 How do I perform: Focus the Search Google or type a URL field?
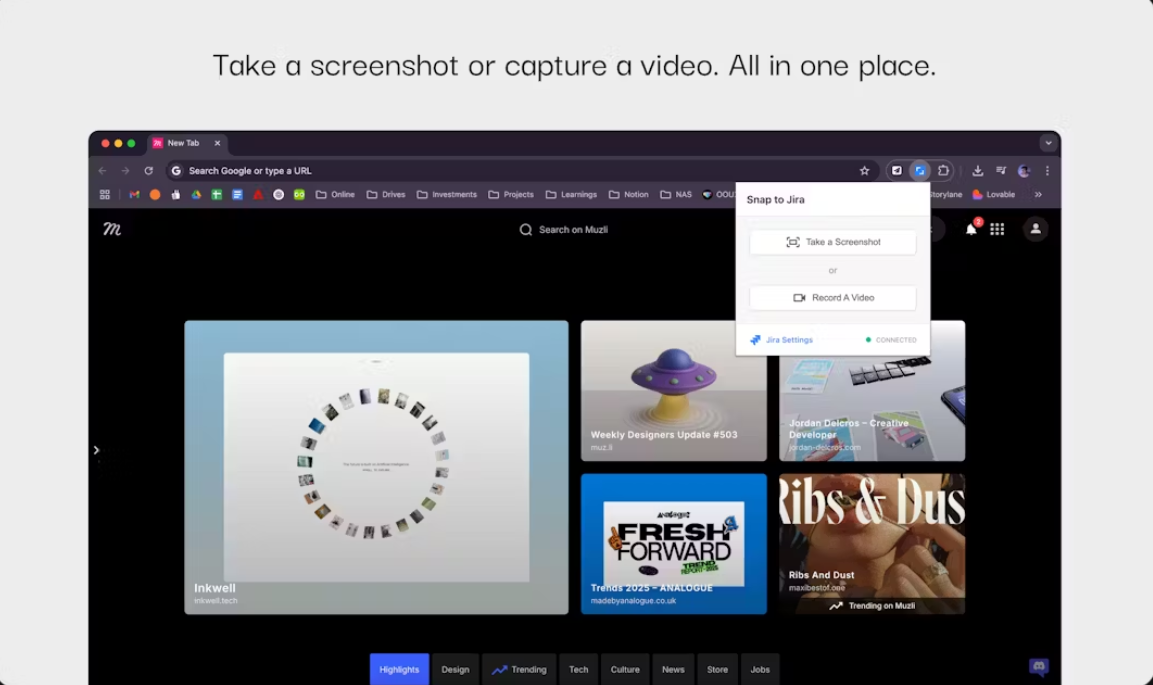coord(522,171)
